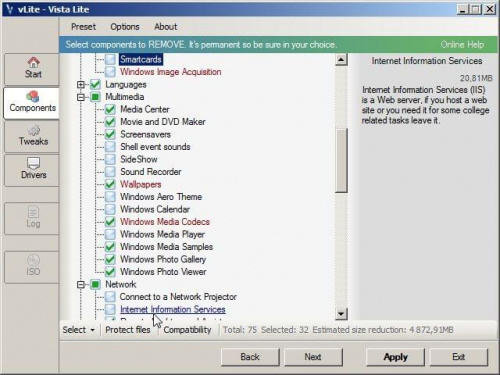Select the Sound Recorder label

tap(151, 172)
